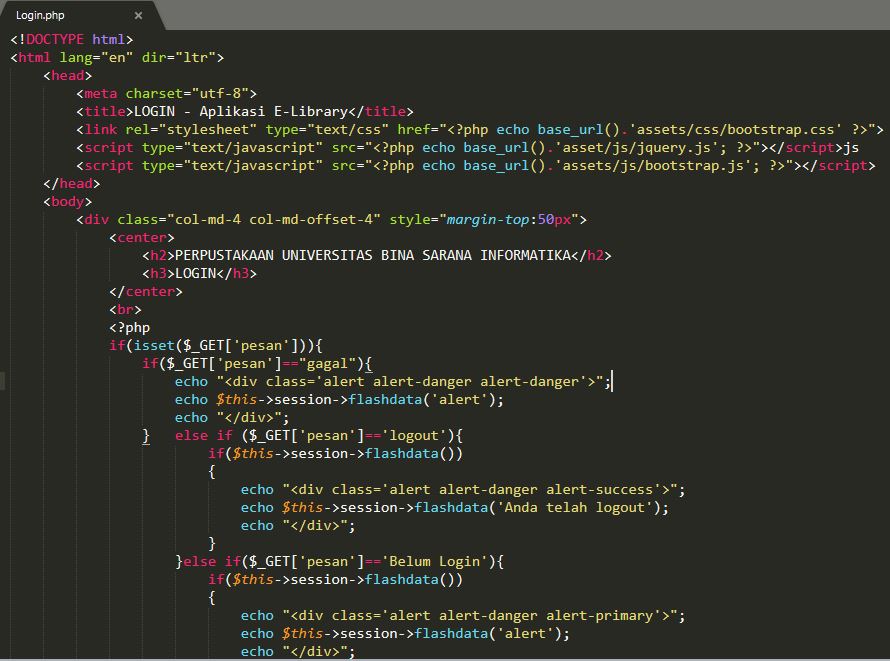
Task: Click the heading text 'PERPUSTAKAAN UNIVERSITAS BINA SARANA INFORMATIKA'
Action: click(372, 256)
